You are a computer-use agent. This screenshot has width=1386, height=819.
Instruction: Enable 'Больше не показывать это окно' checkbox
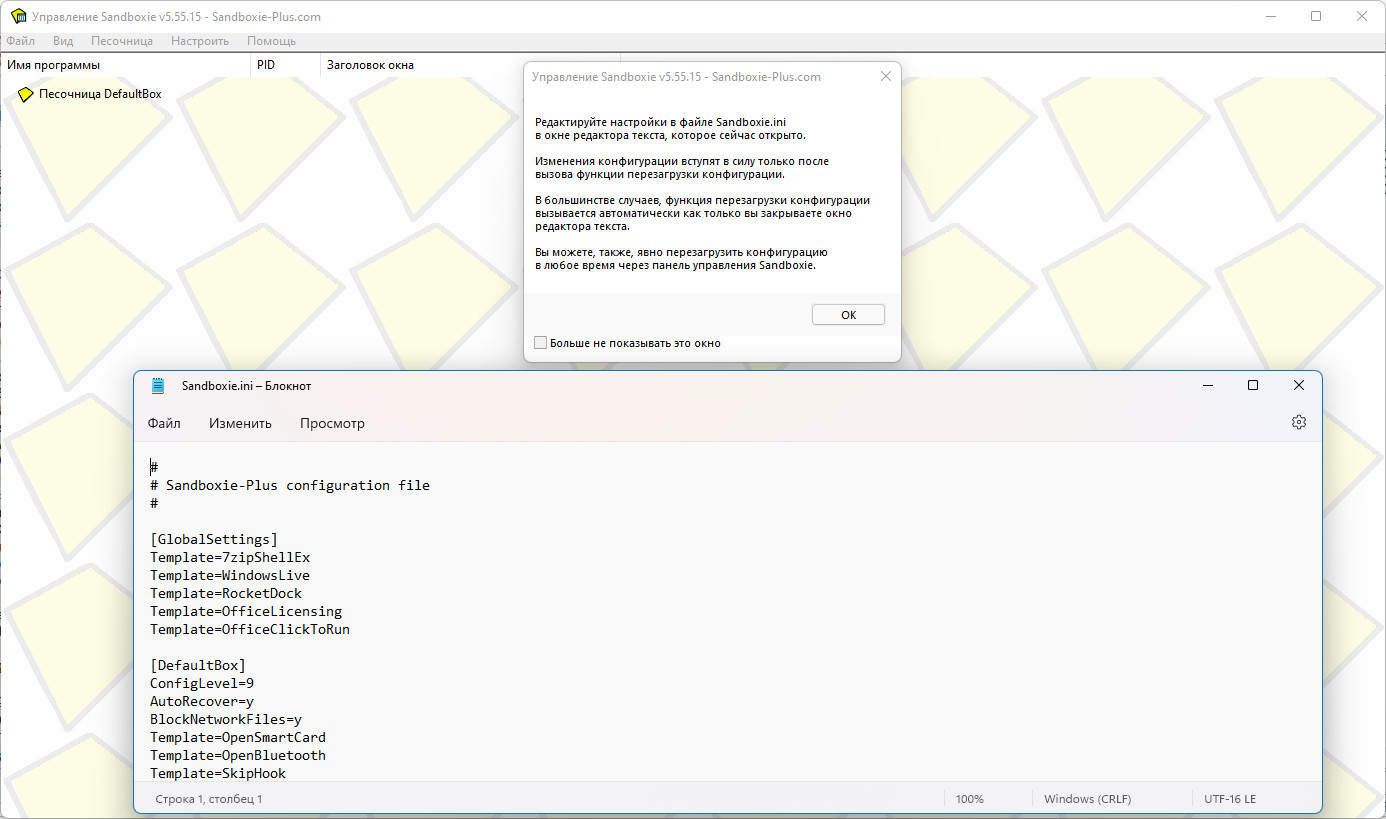click(540, 342)
